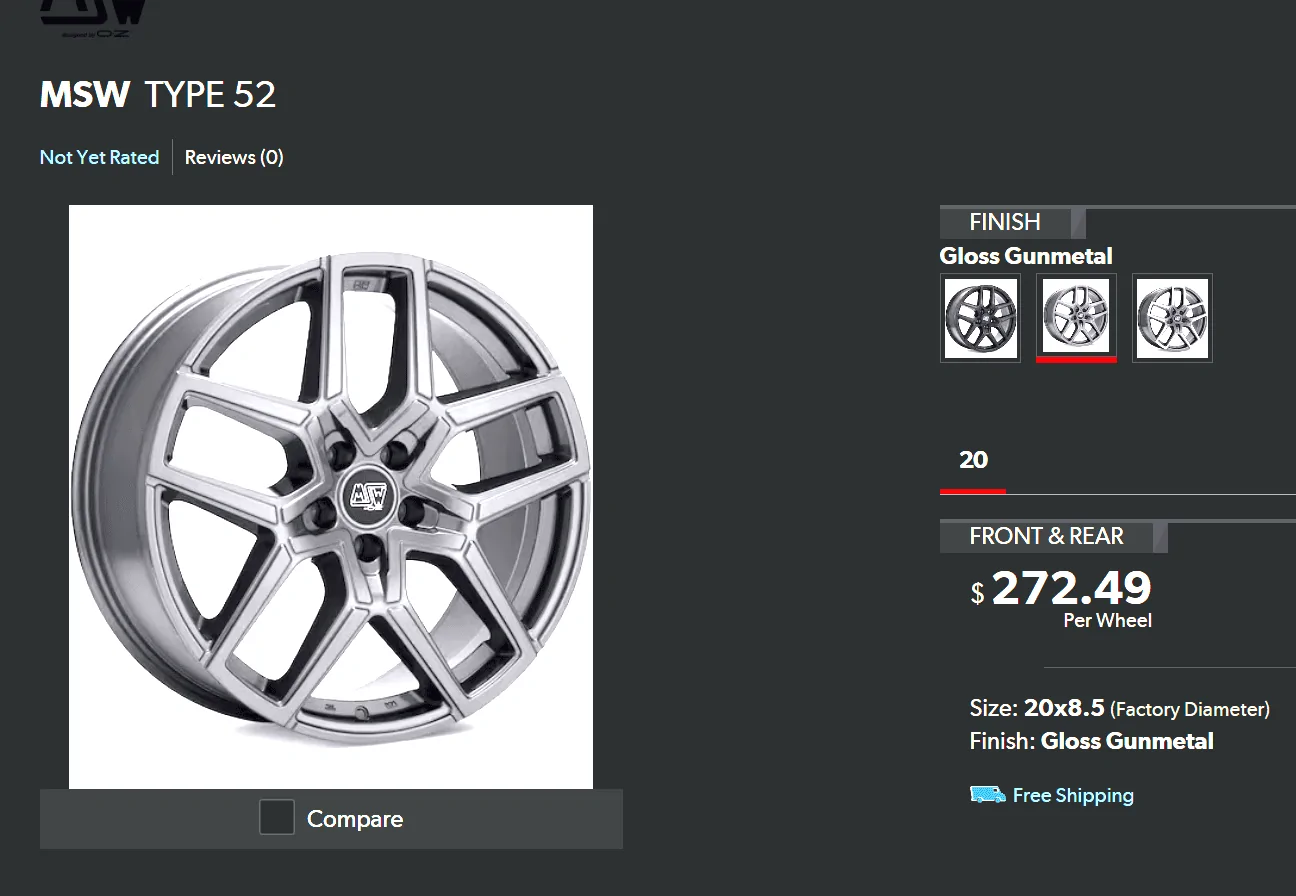
Task: Click the FRONT & REAR header
Action: (1046, 536)
